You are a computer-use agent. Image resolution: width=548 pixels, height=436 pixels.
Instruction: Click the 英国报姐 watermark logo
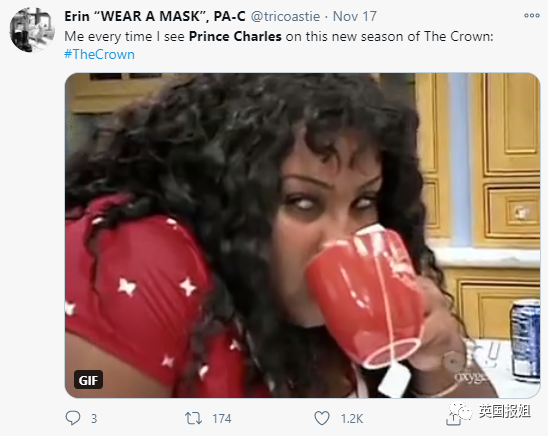(x=490, y=412)
